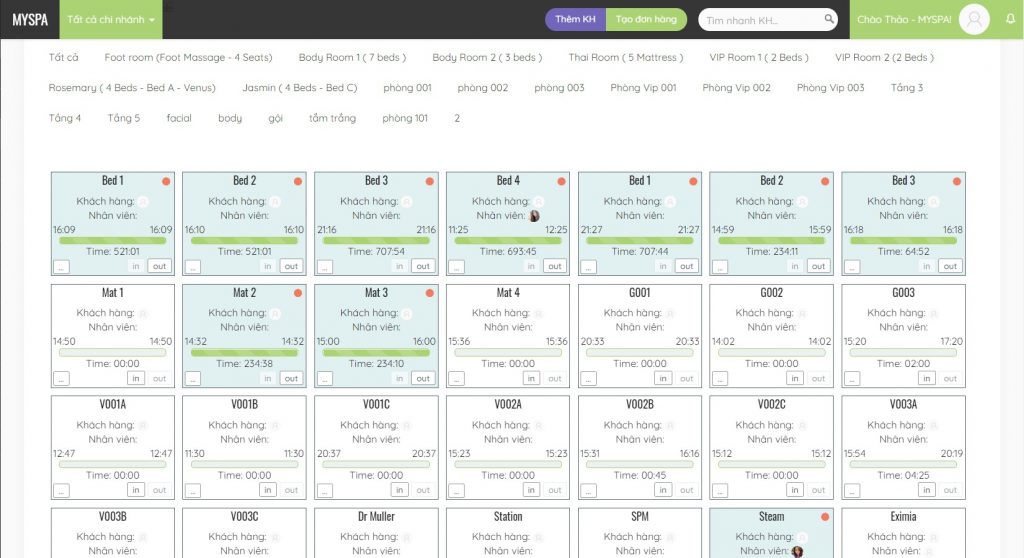
Task: Click the search magnifier icon
Action: 829,19
